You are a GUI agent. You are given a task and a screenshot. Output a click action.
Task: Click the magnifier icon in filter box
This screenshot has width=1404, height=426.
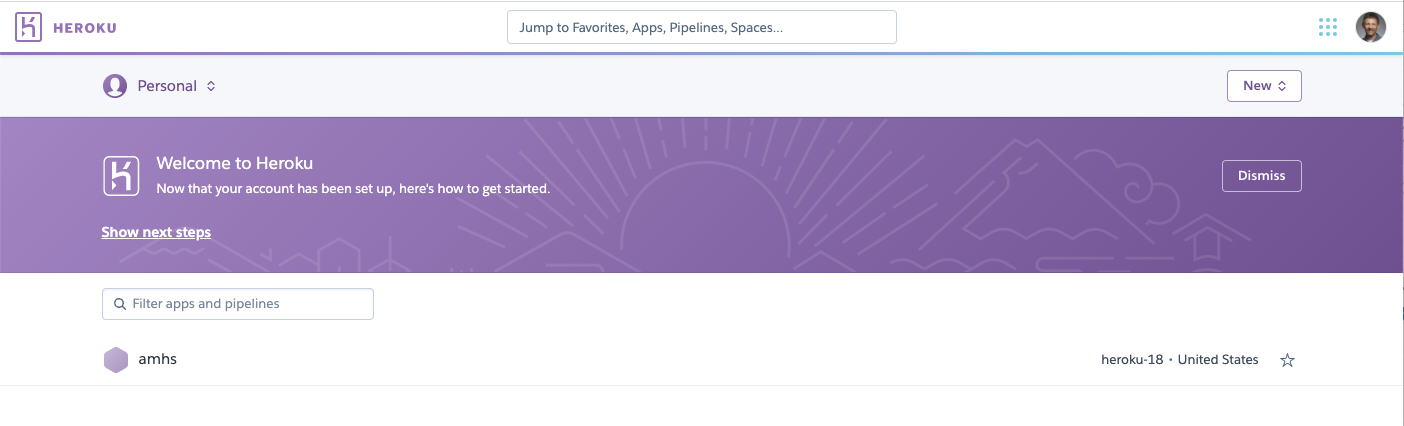(x=120, y=304)
